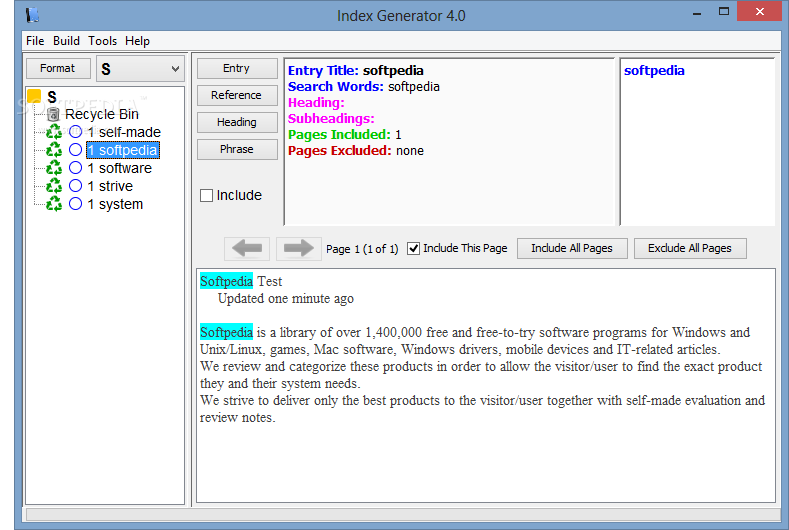Select the S root node in tree

[x=52, y=96]
